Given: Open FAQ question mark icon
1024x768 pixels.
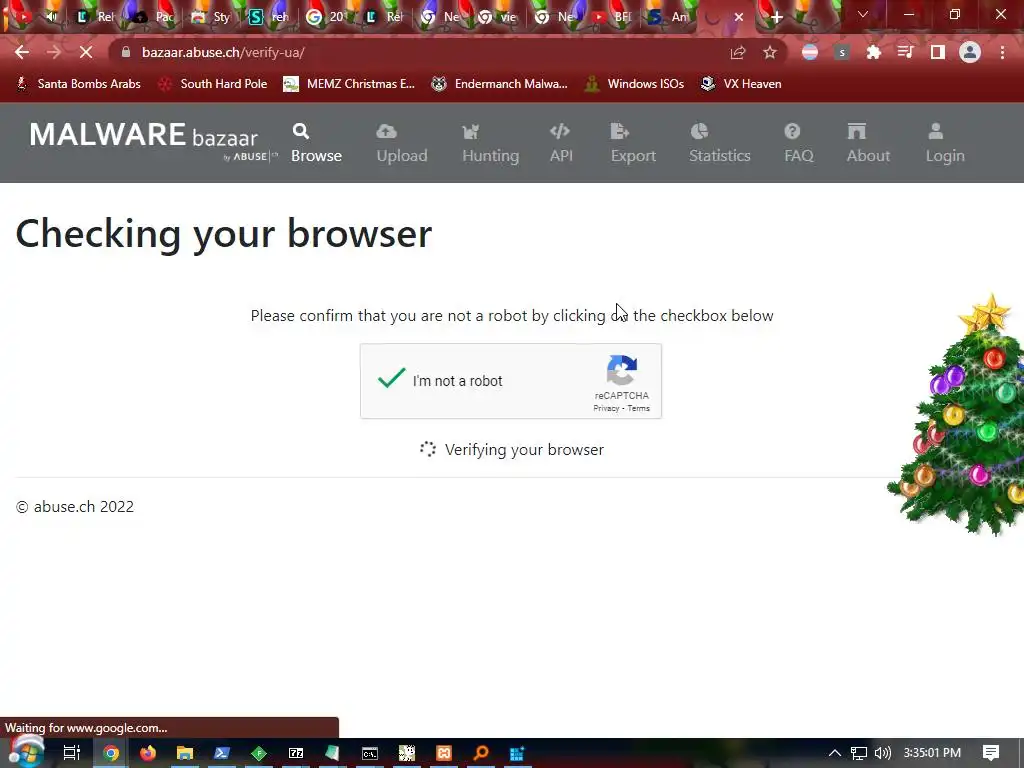Looking at the screenshot, I should [792, 131].
